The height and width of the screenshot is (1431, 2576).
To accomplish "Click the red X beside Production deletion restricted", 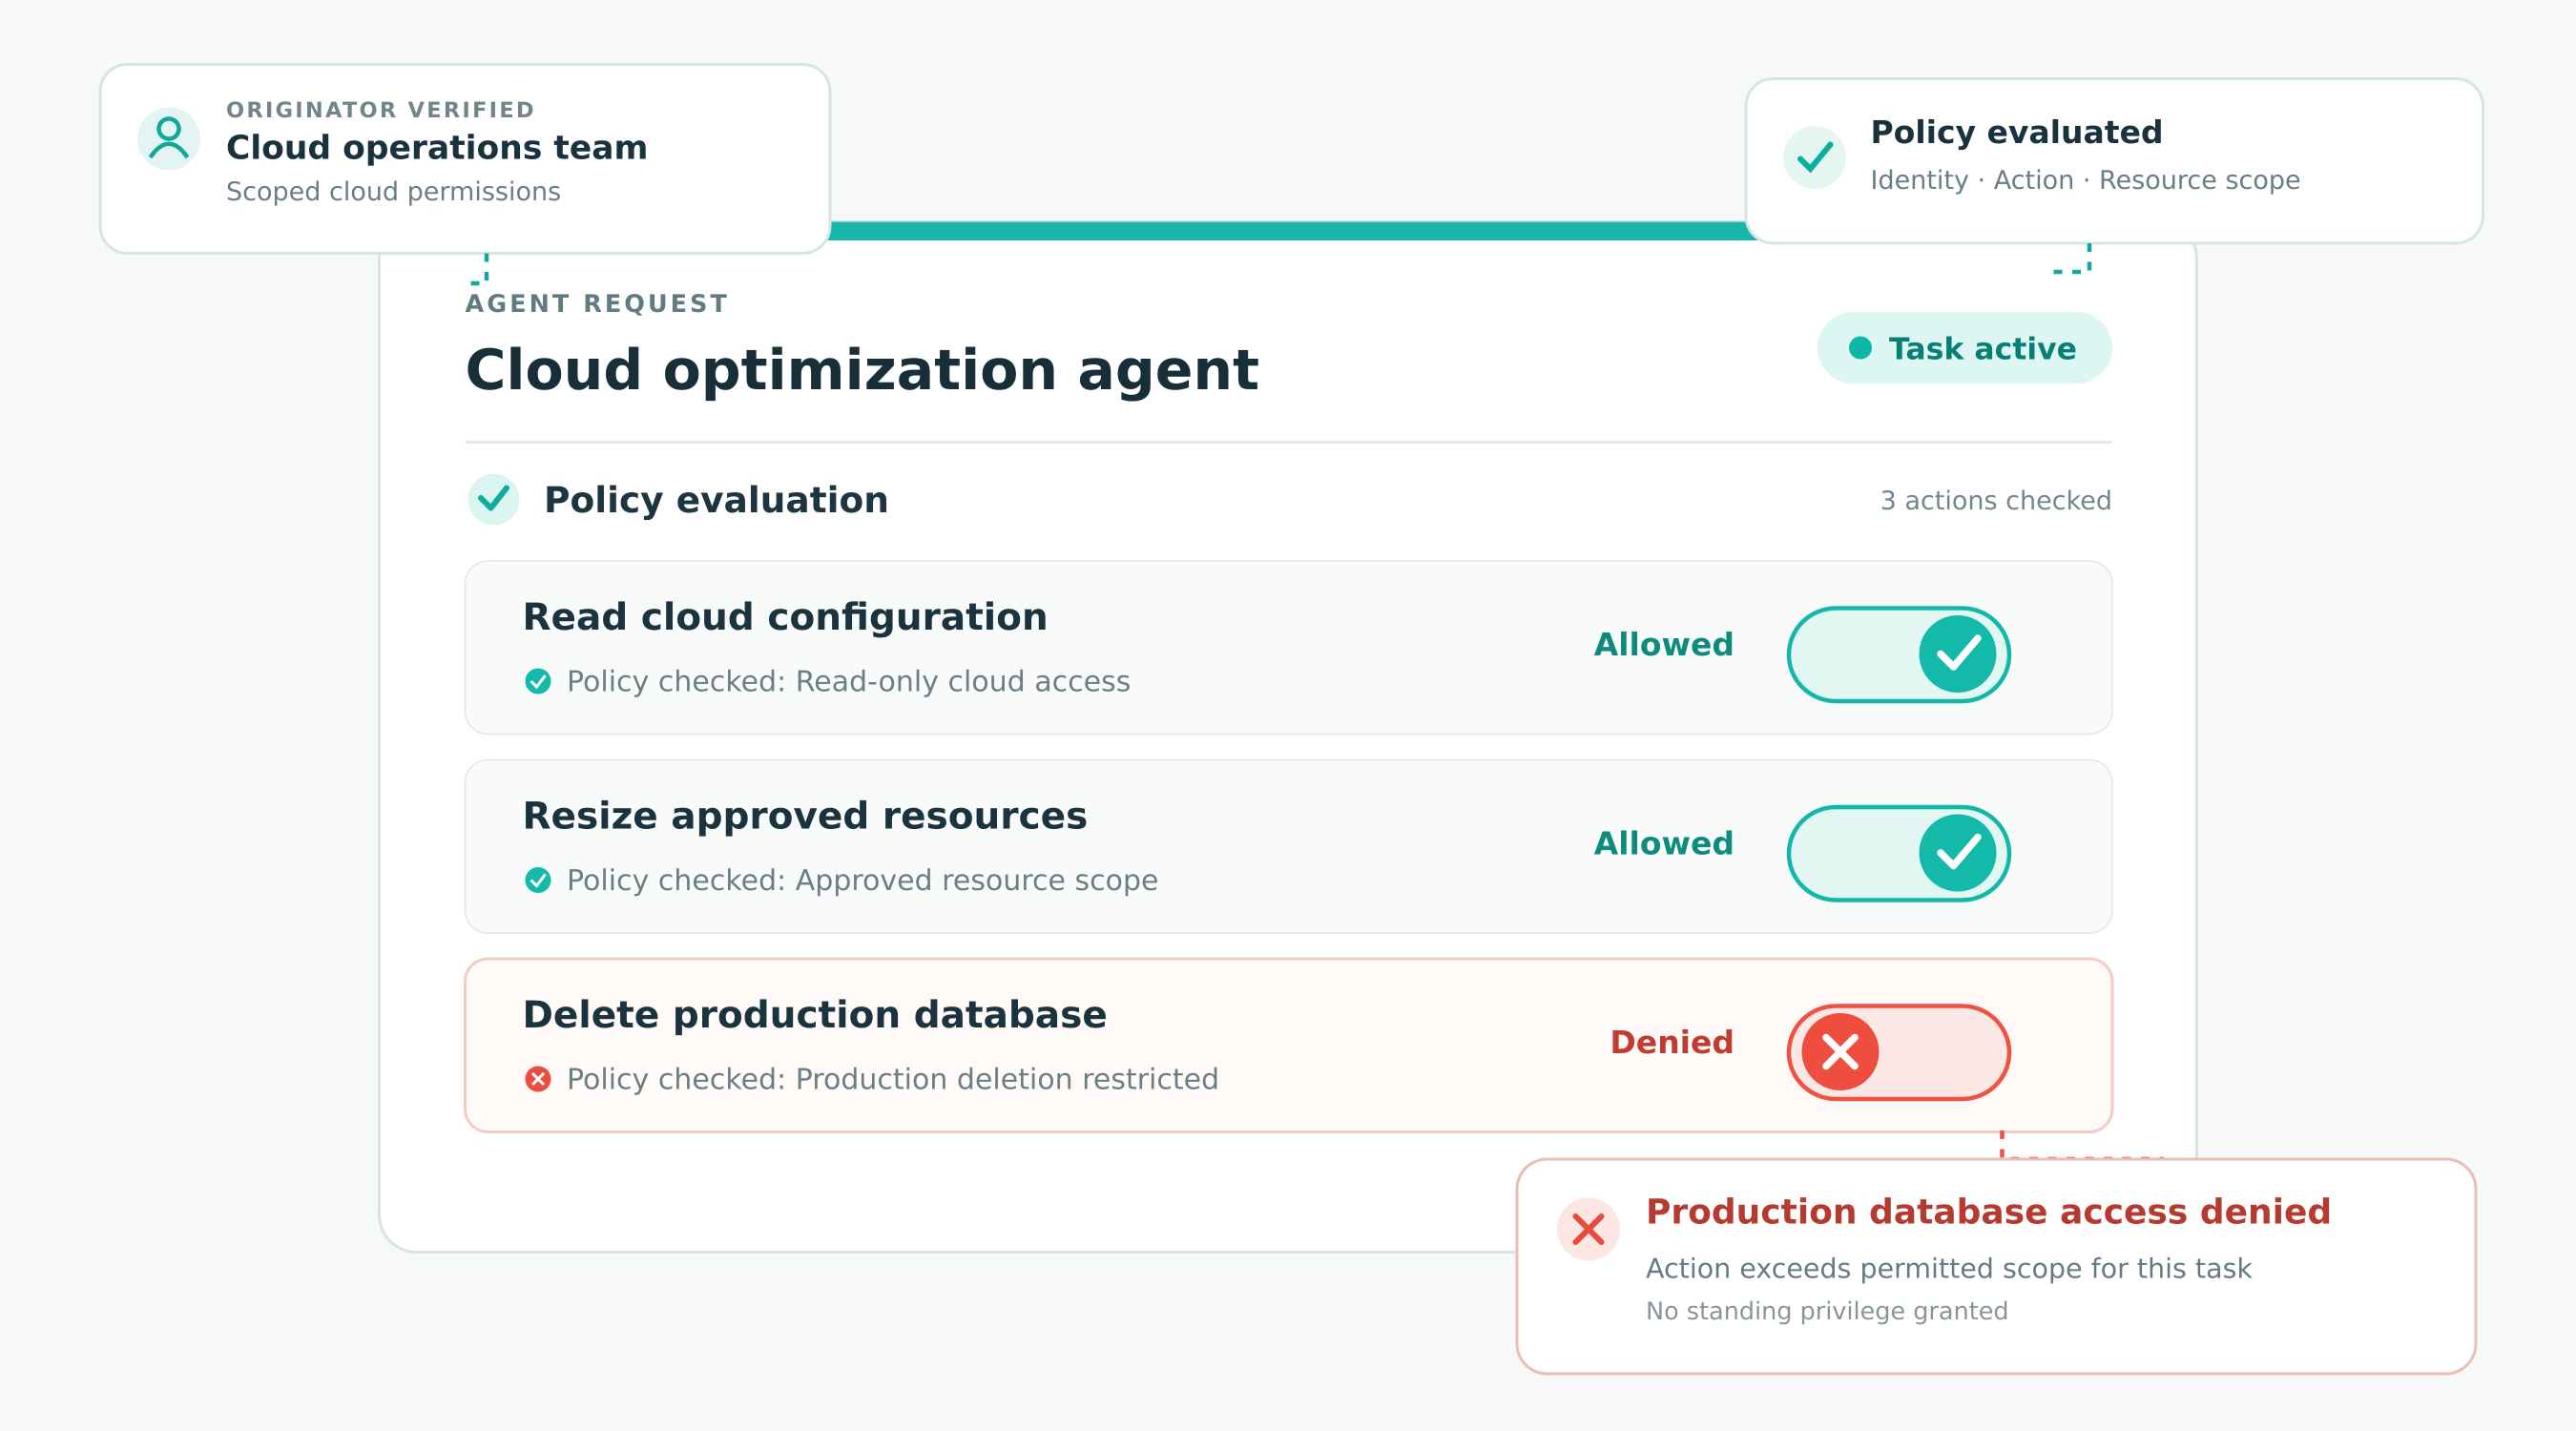I will pos(538,1079).
